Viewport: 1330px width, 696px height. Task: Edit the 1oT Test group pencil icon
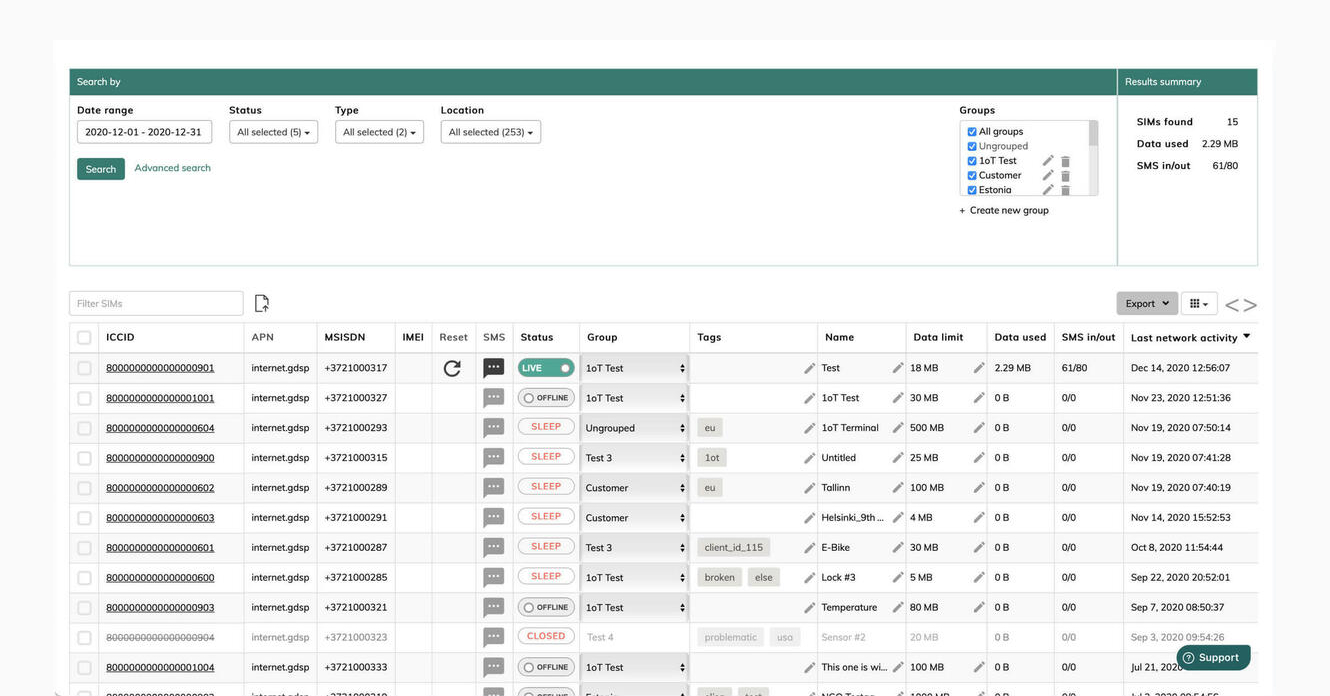pos(1048,160)
